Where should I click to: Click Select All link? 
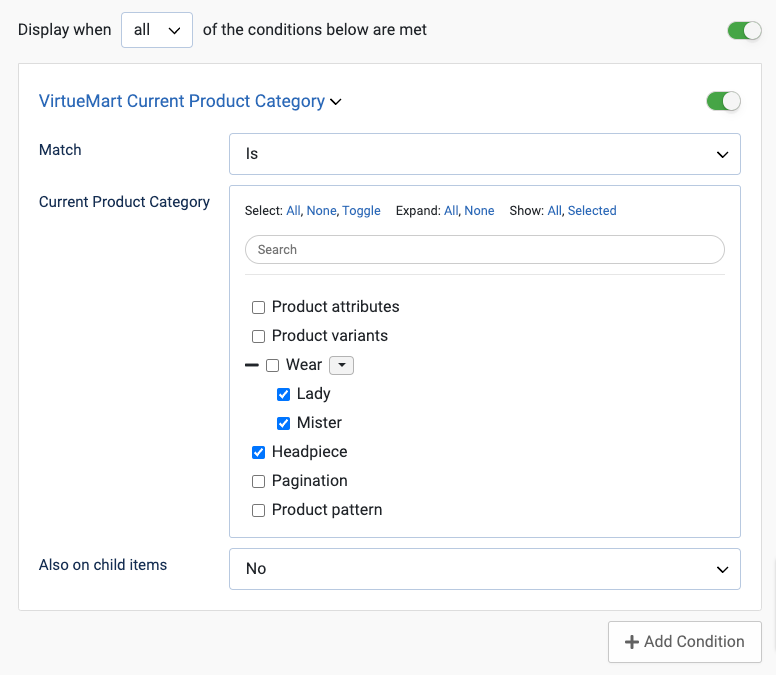293,211
